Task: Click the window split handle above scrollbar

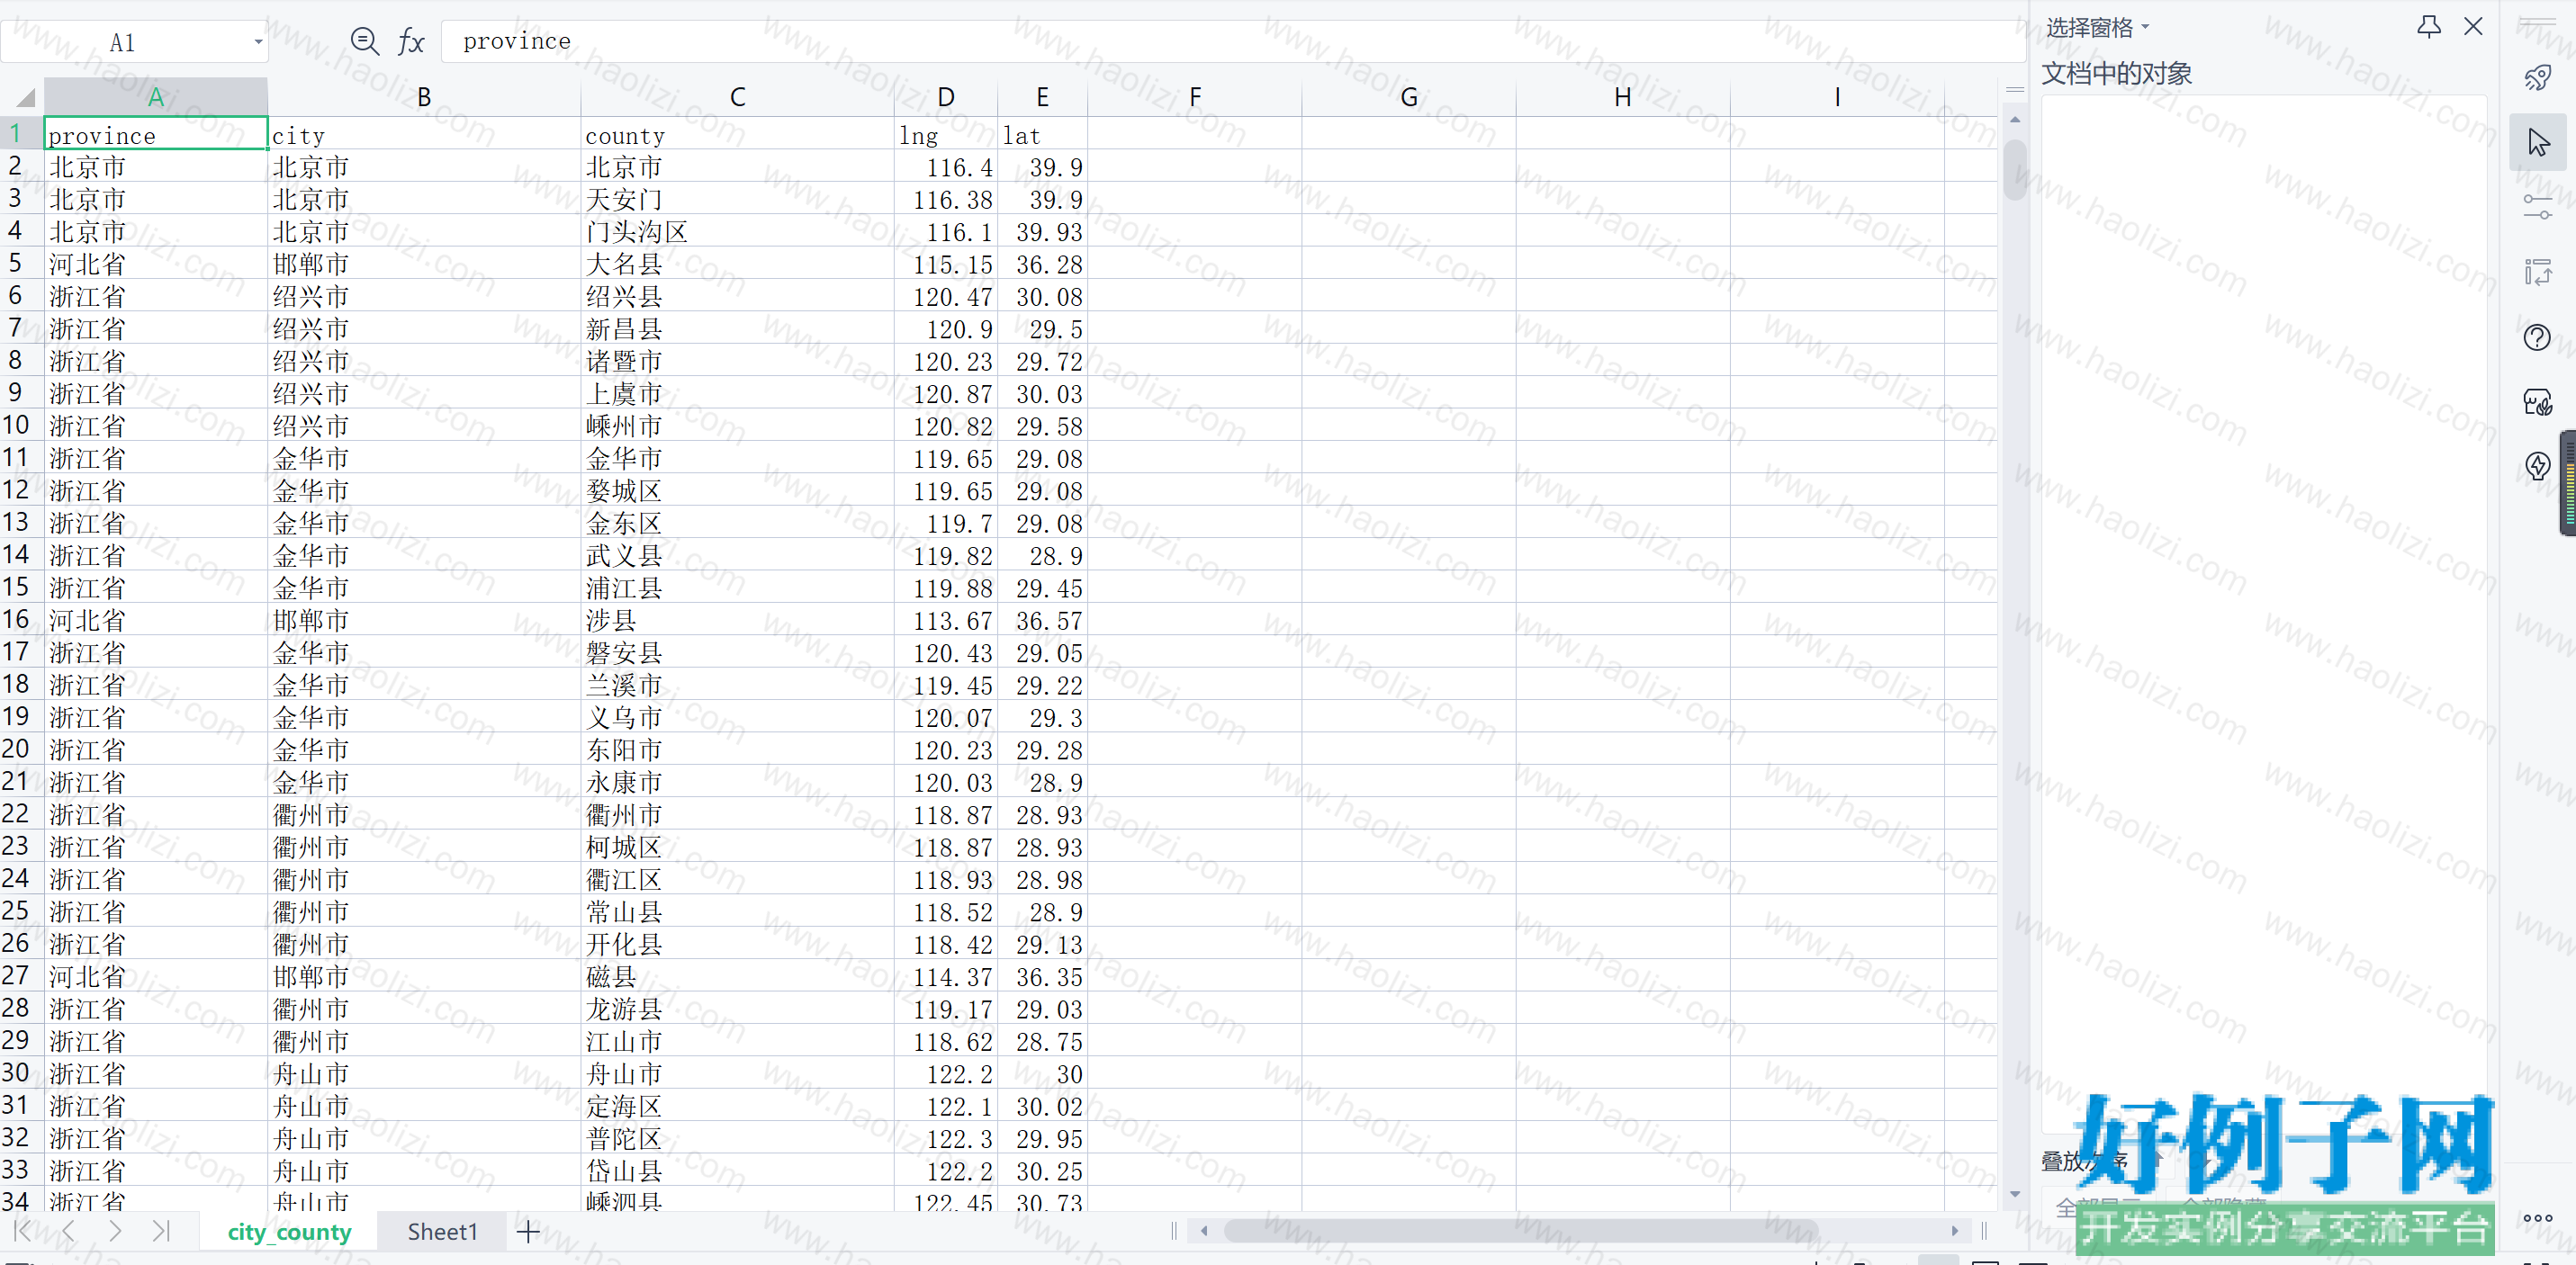Action: point(2015,90)
